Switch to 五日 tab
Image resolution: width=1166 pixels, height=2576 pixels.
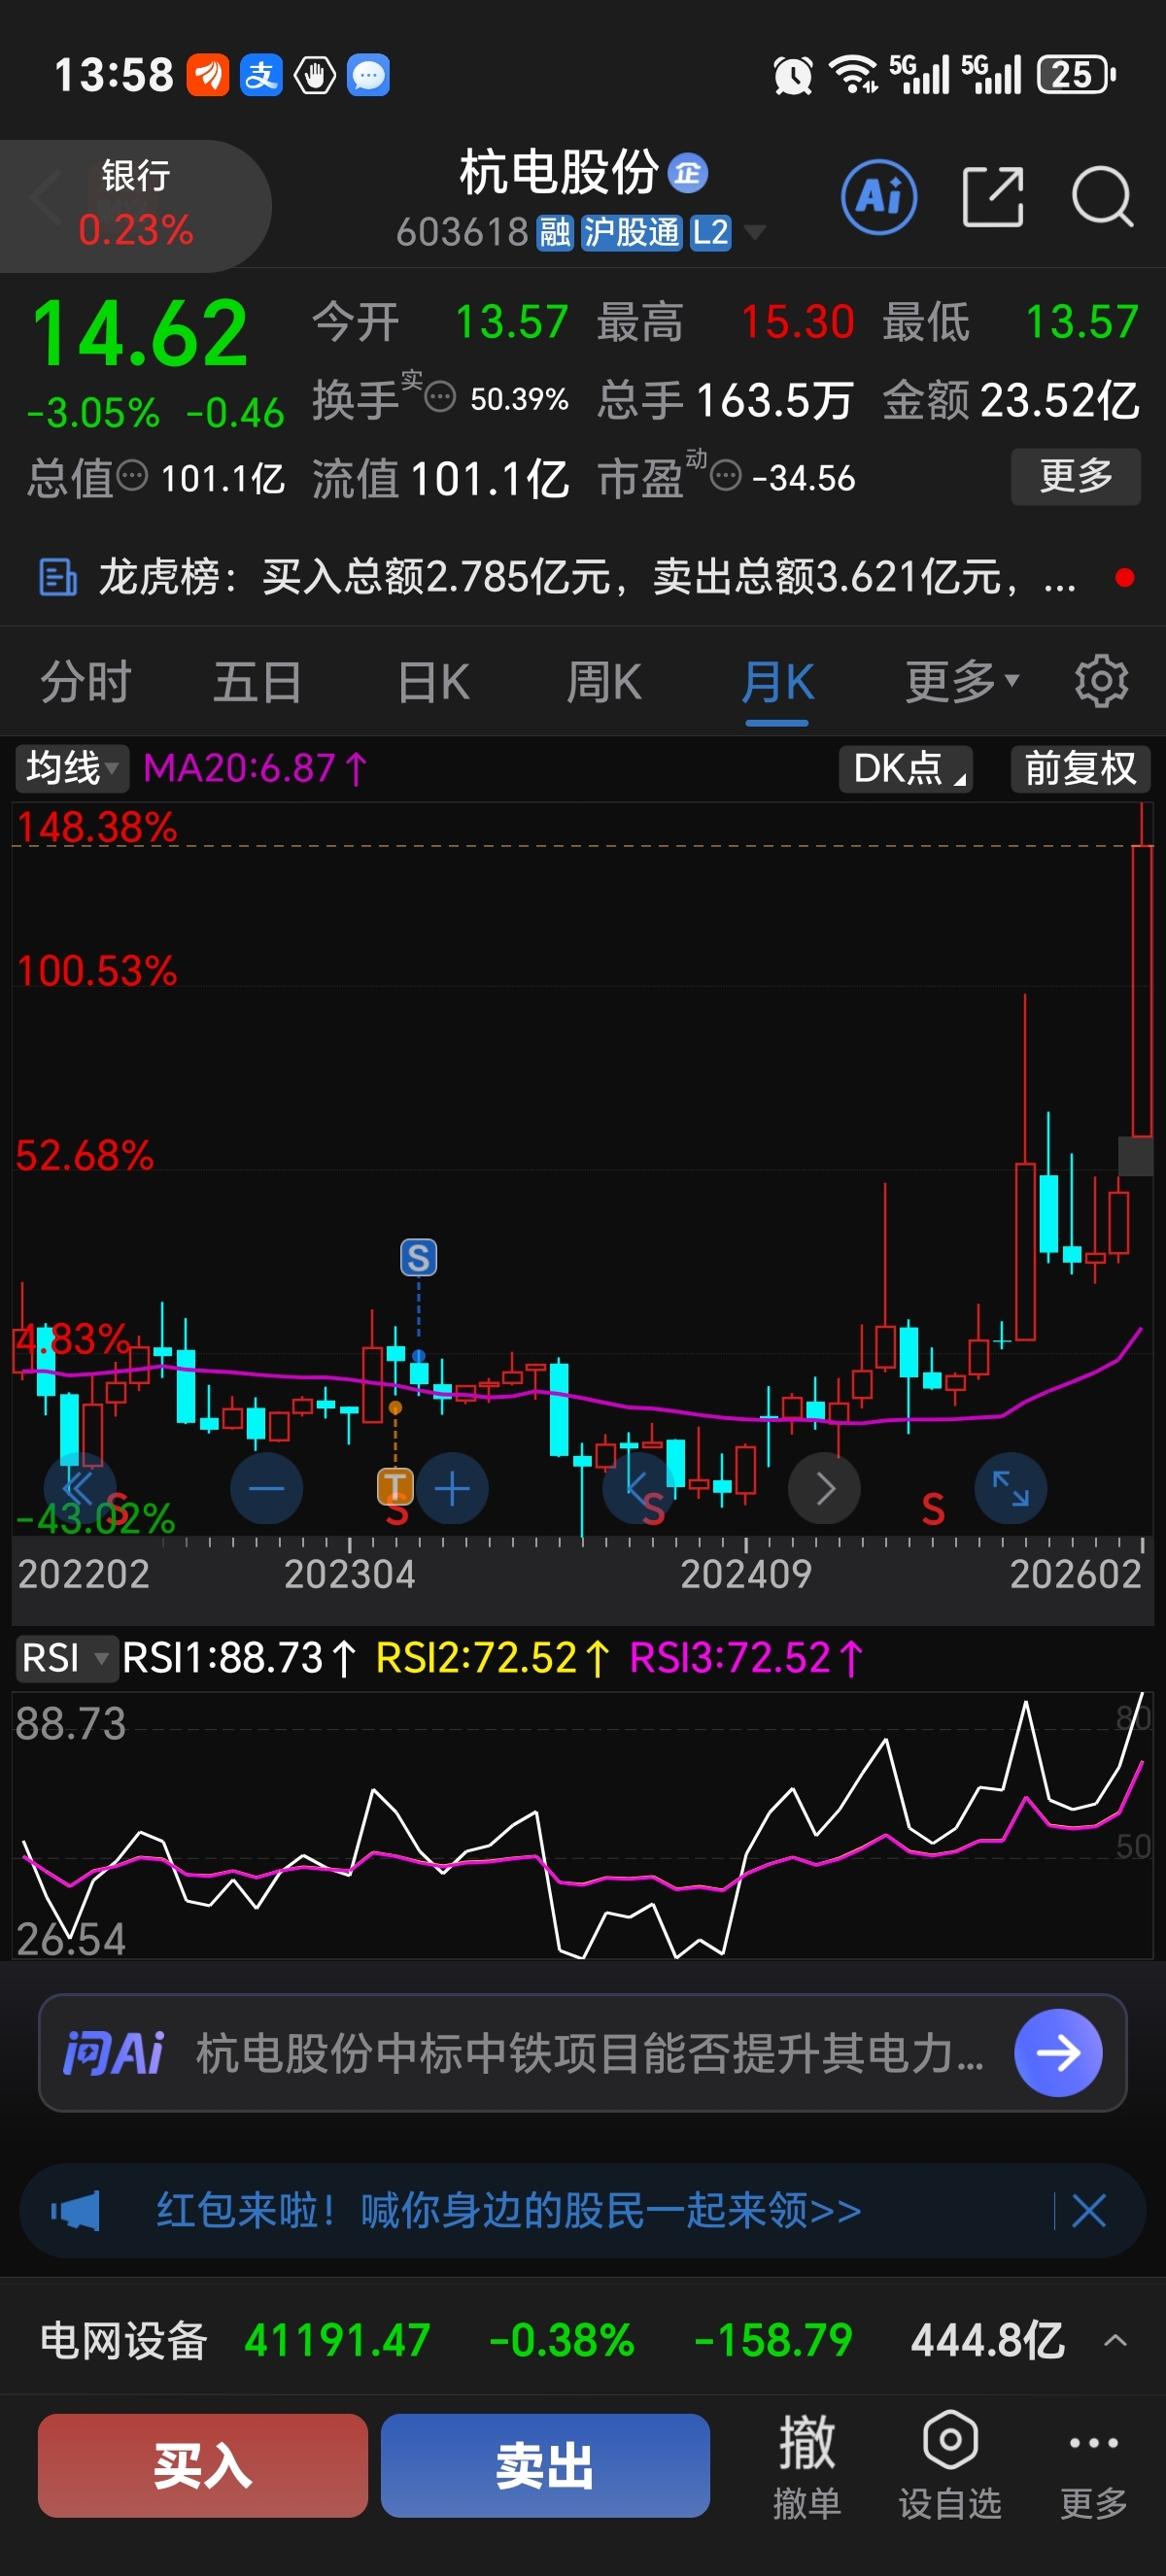click(x=257, y=682)
